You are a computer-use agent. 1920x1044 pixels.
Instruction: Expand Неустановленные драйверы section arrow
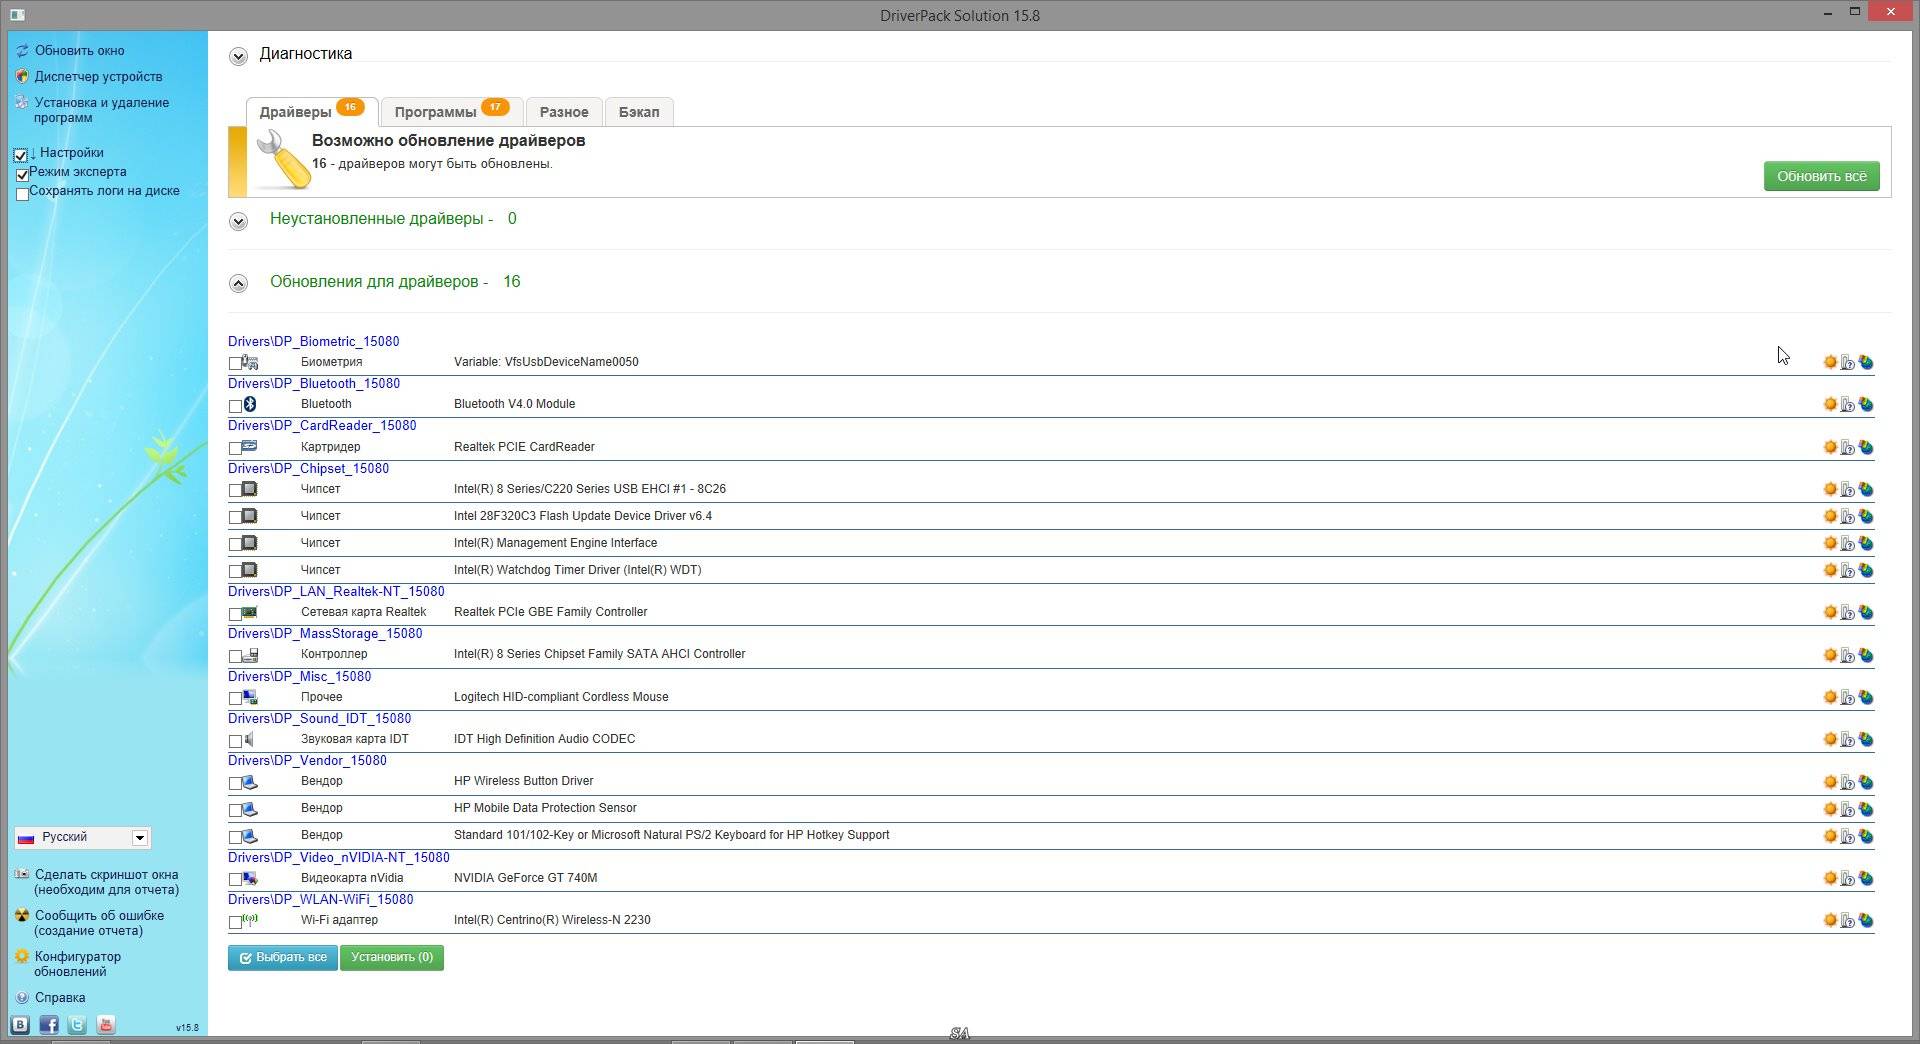(x=238, y=221)
